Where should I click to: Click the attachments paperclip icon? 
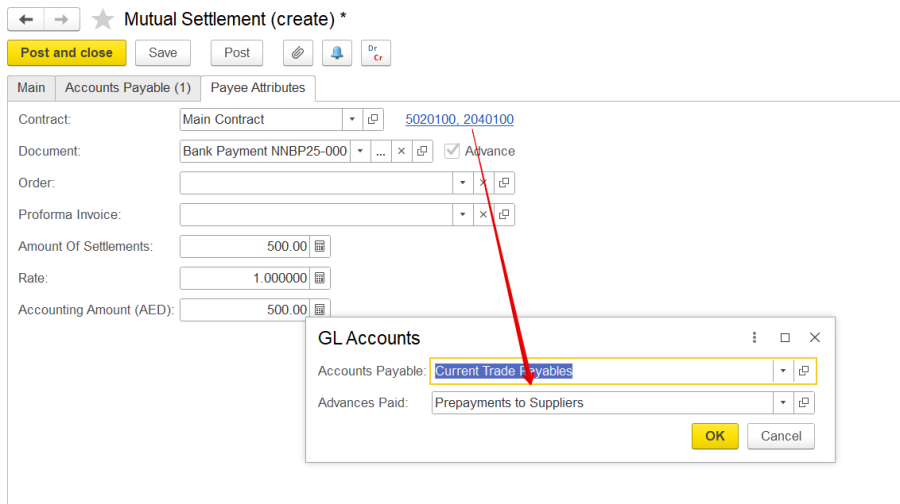tap(297, 53)
